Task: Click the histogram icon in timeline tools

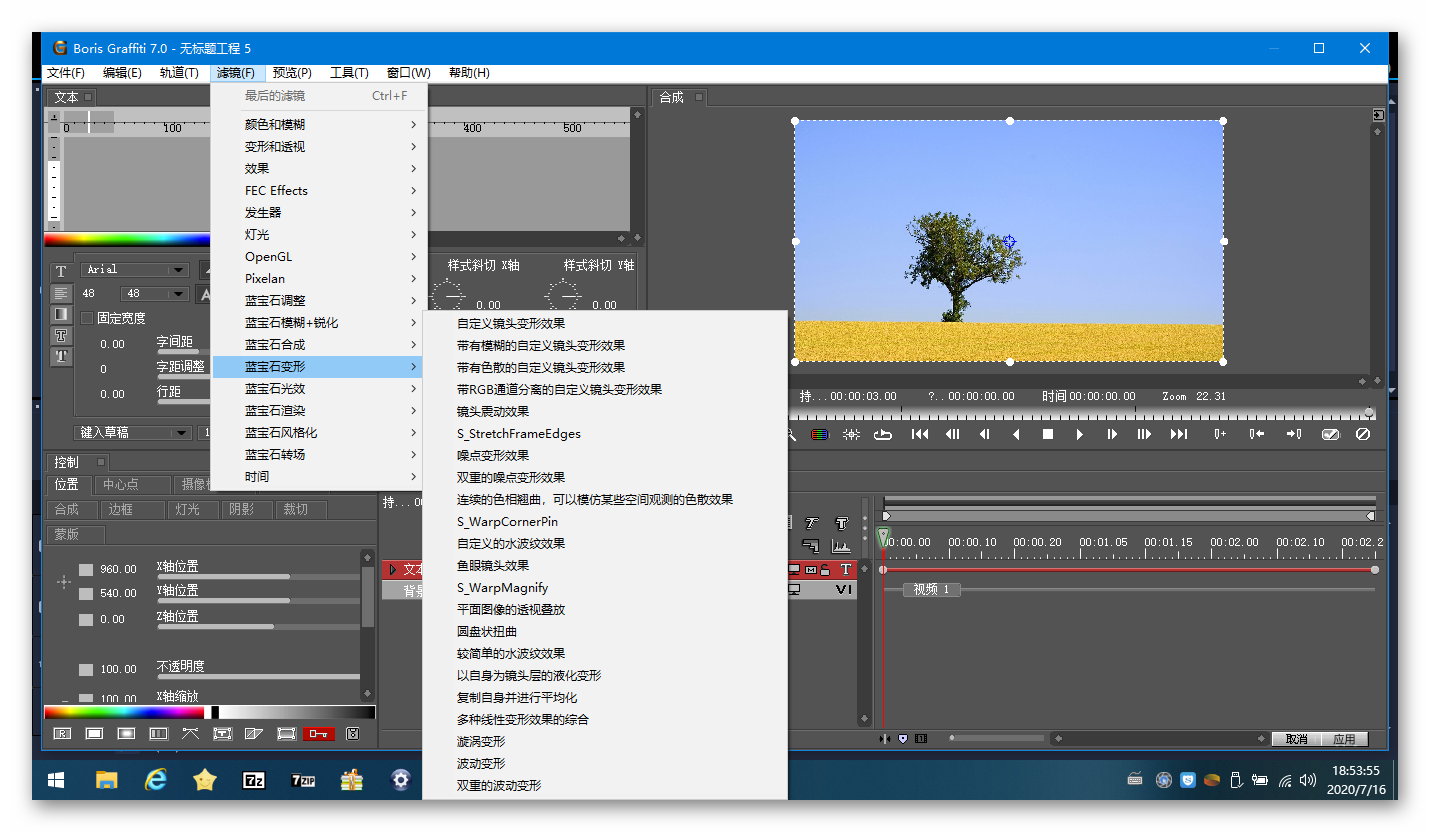Action: (x=841, y=546)
